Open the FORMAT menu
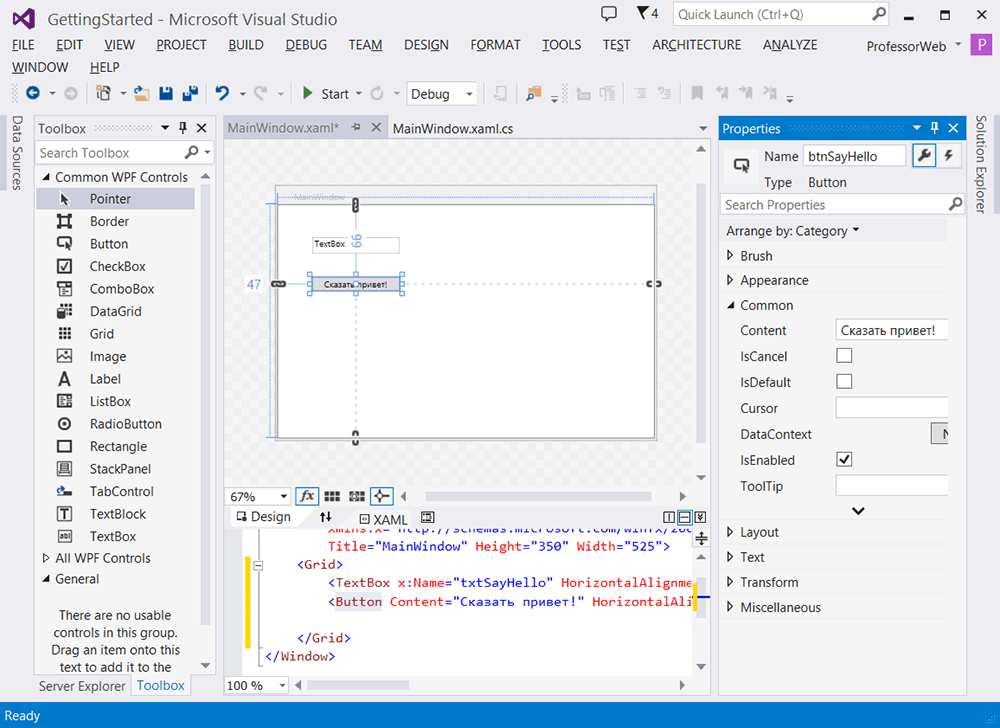Image resolution: width=1000 pixels, height=728 pixels. (496, 45)
